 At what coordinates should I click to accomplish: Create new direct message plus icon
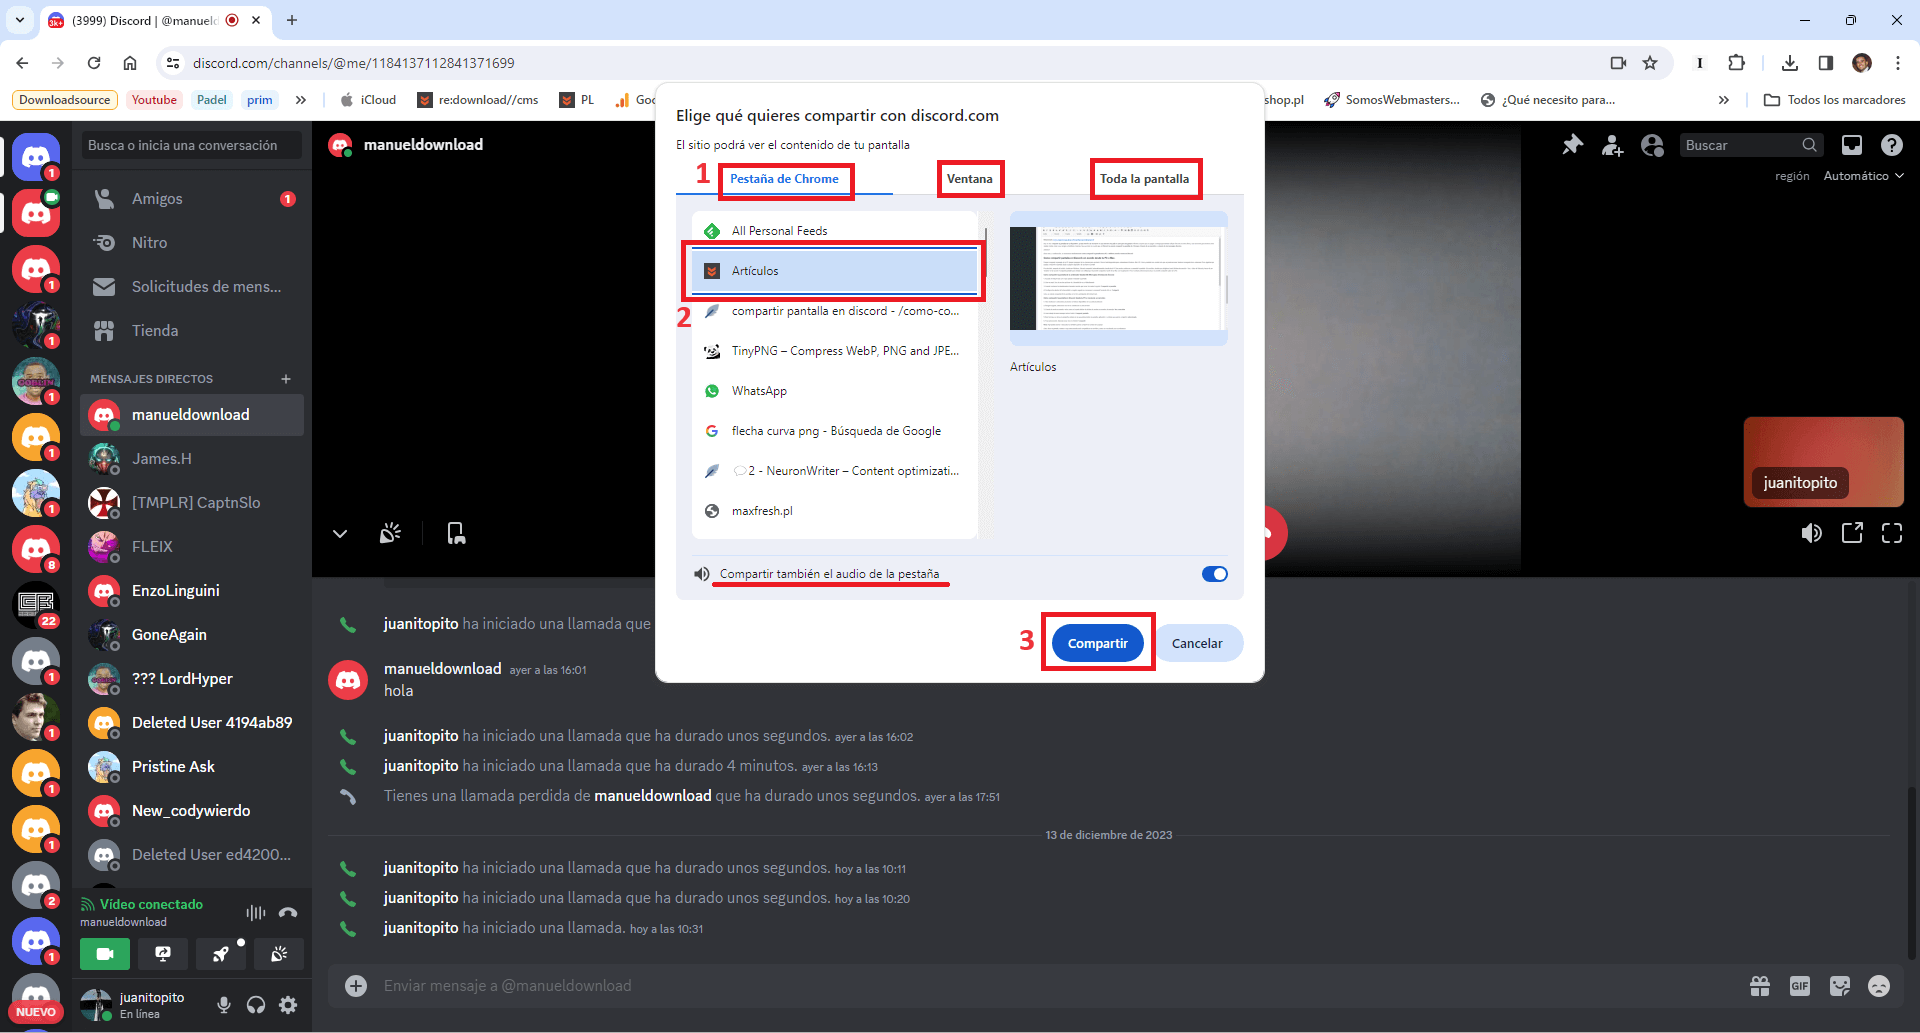[x=286, y=379]
